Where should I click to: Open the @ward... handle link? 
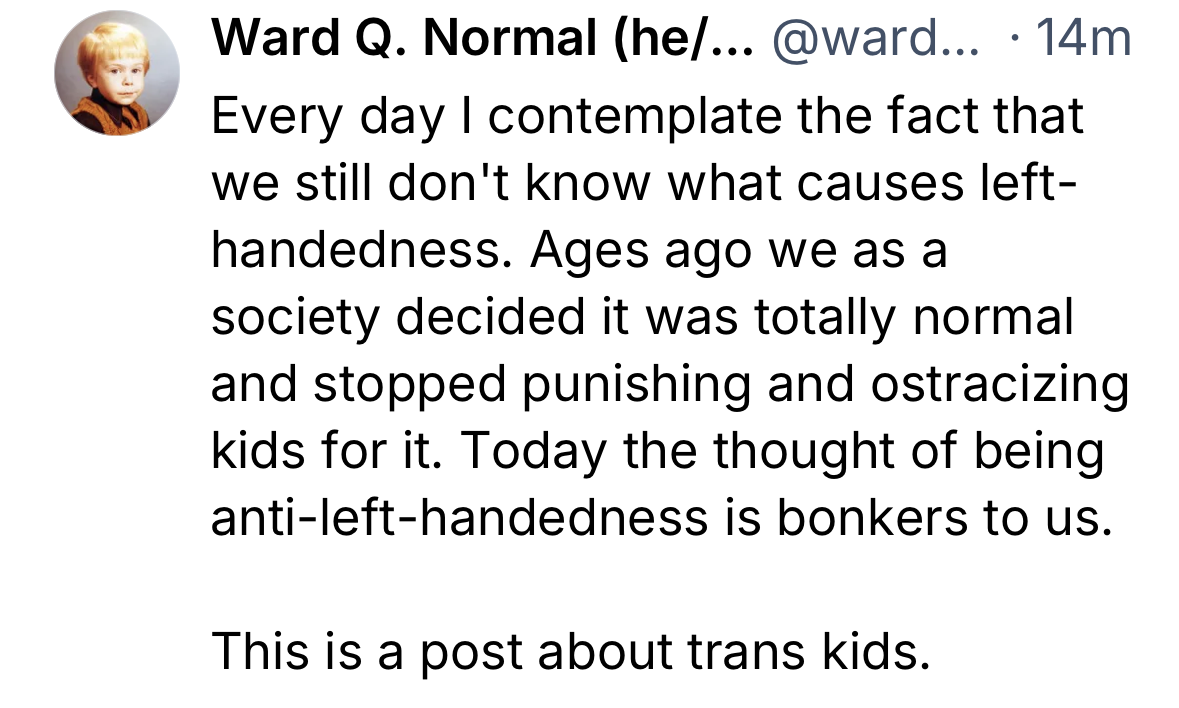pos(876,38)
